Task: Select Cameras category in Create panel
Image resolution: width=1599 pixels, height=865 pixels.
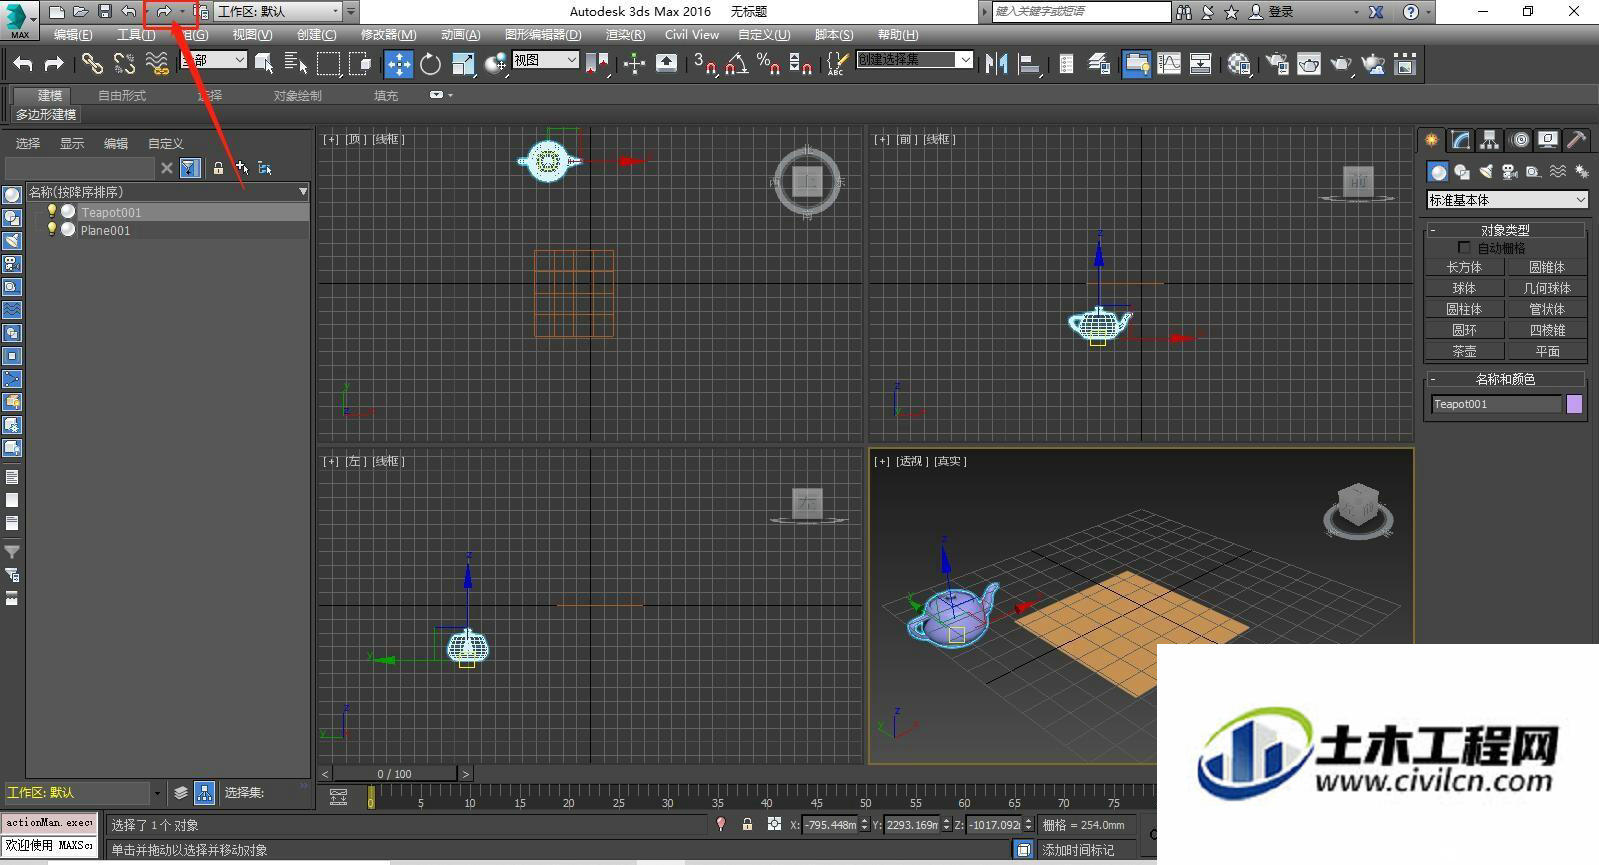Action: tap(1510, 172)
